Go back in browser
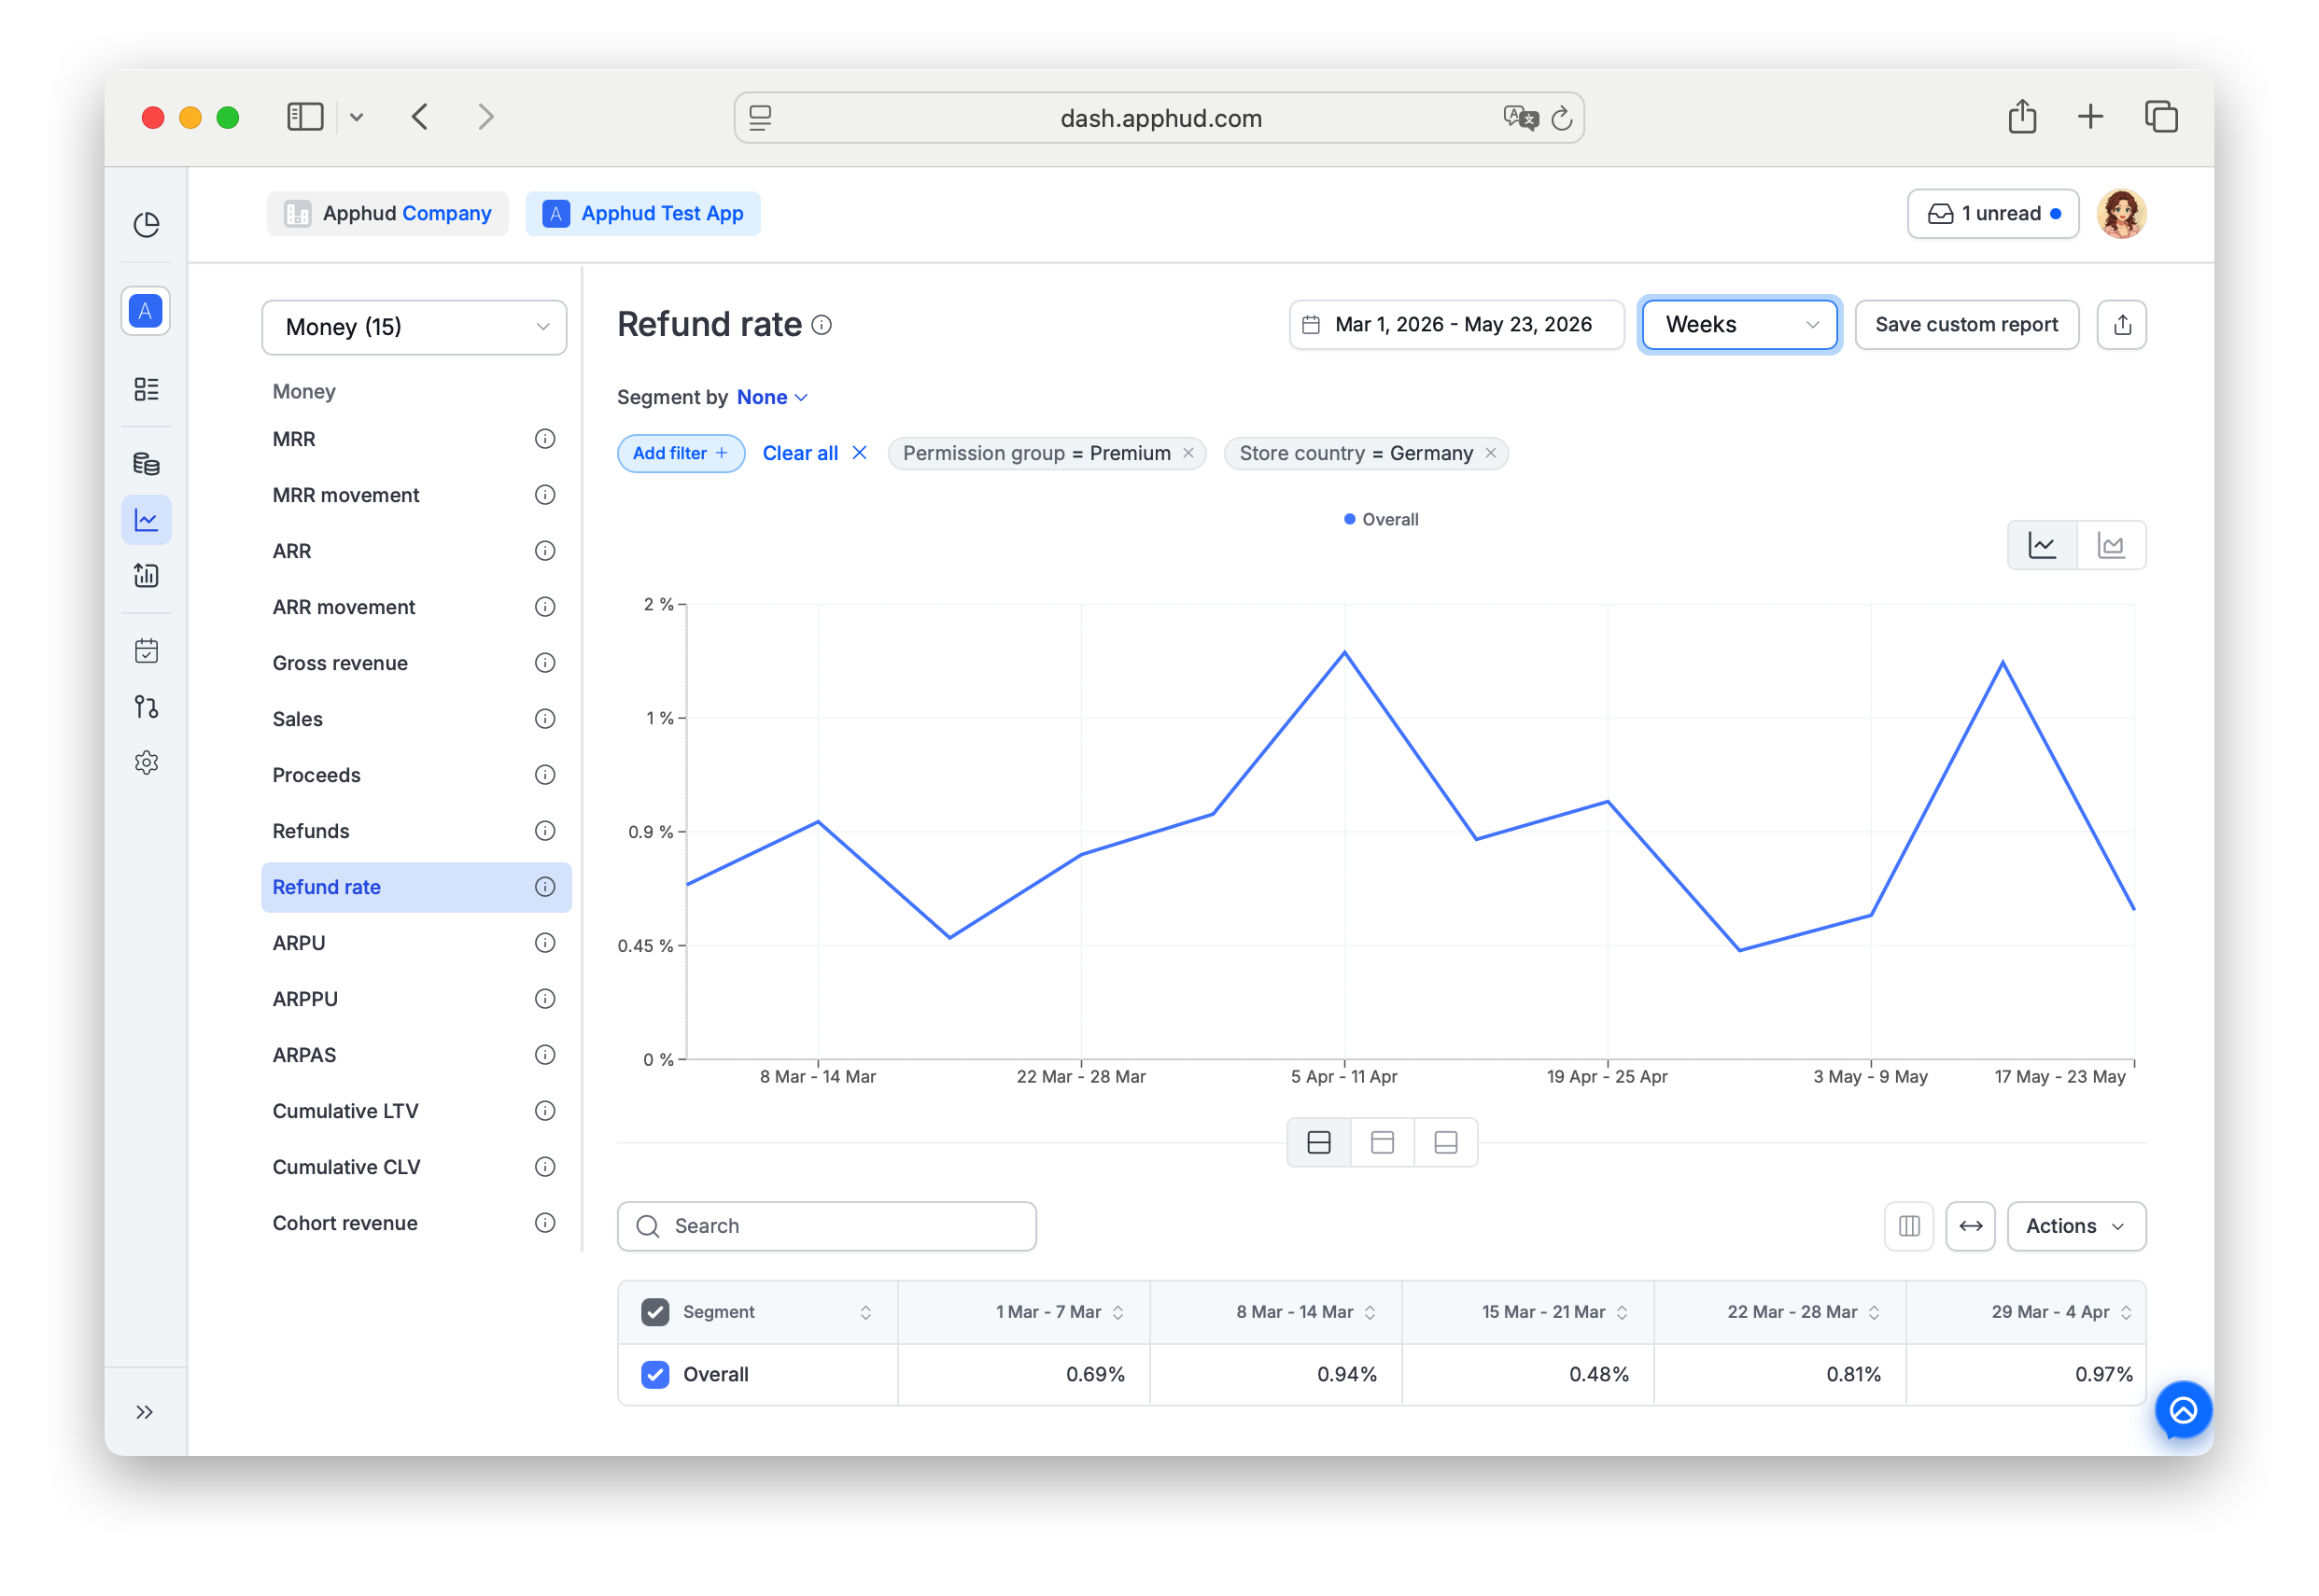The height and width of the screenshot is (1596, 2319). (420, 117)
